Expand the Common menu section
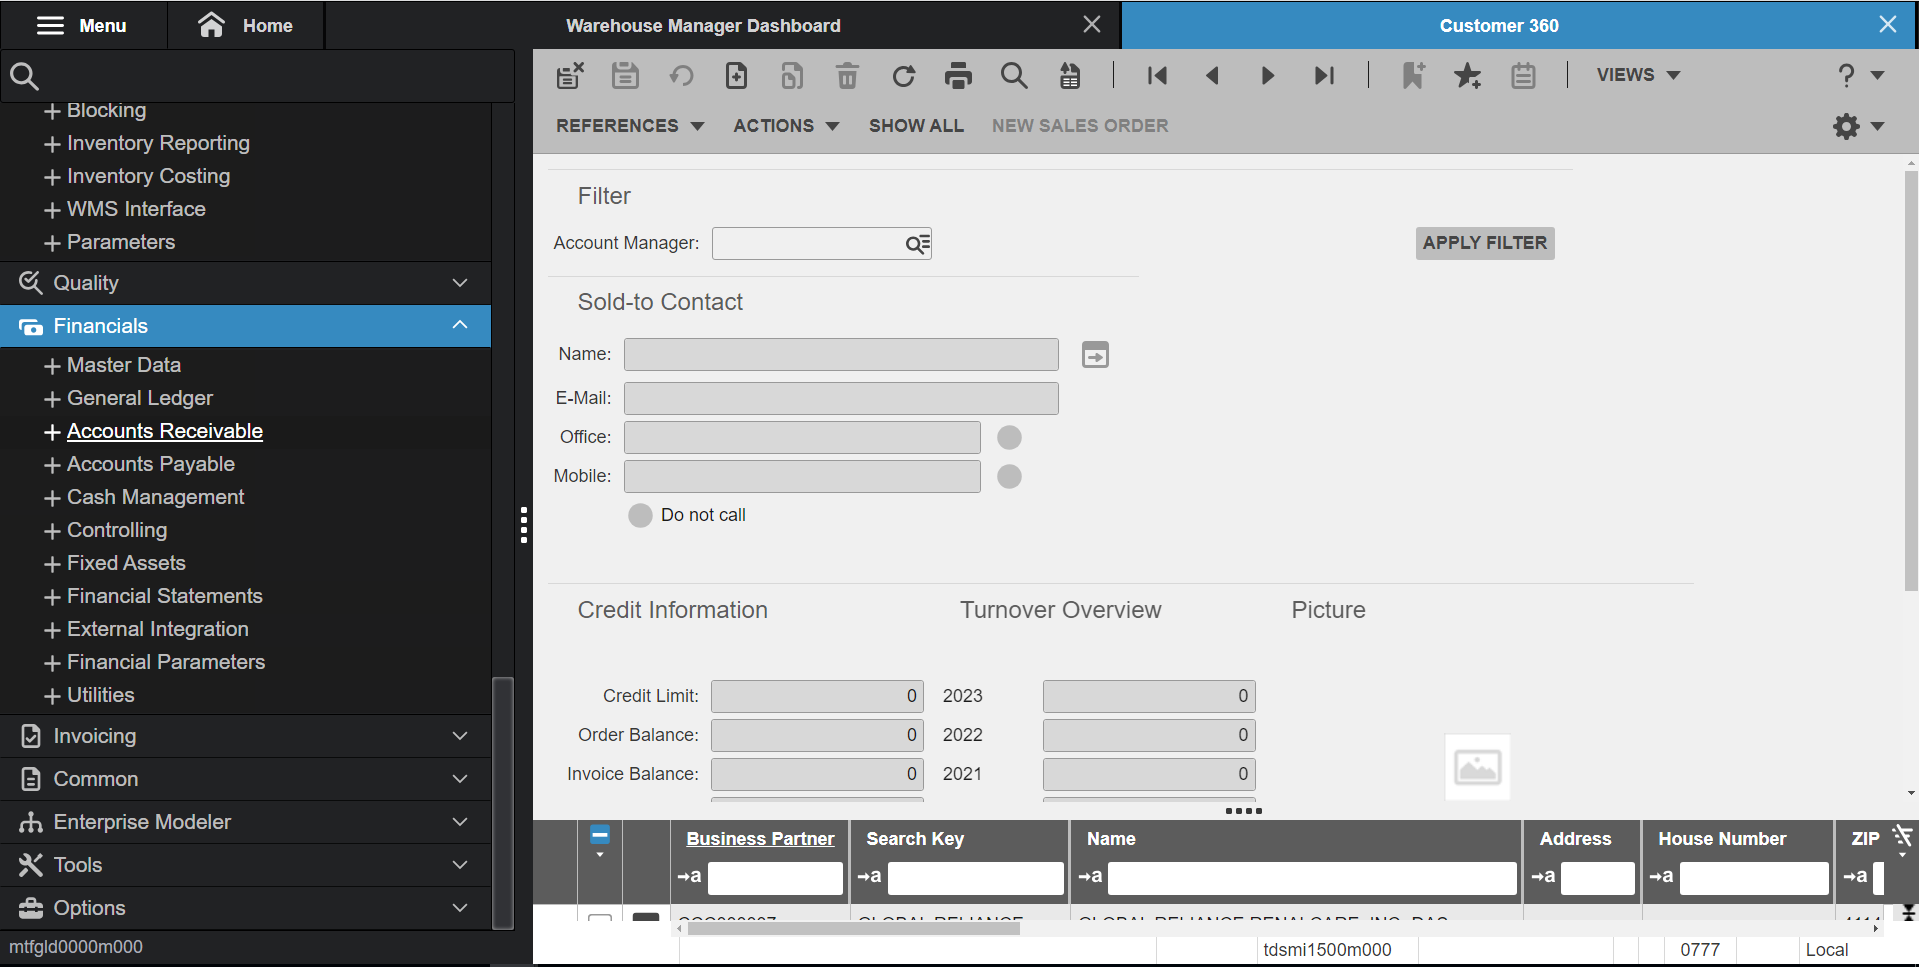1919x967 pixels. (245, 779)
